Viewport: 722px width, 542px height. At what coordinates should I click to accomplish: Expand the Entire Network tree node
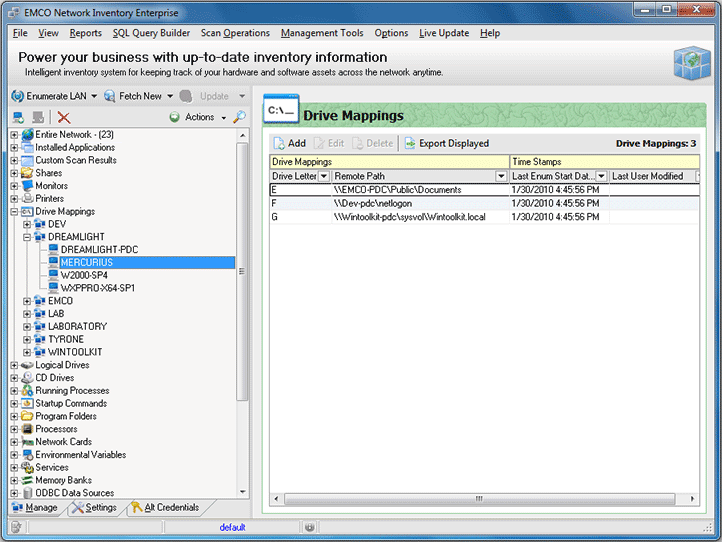point(14,135)
